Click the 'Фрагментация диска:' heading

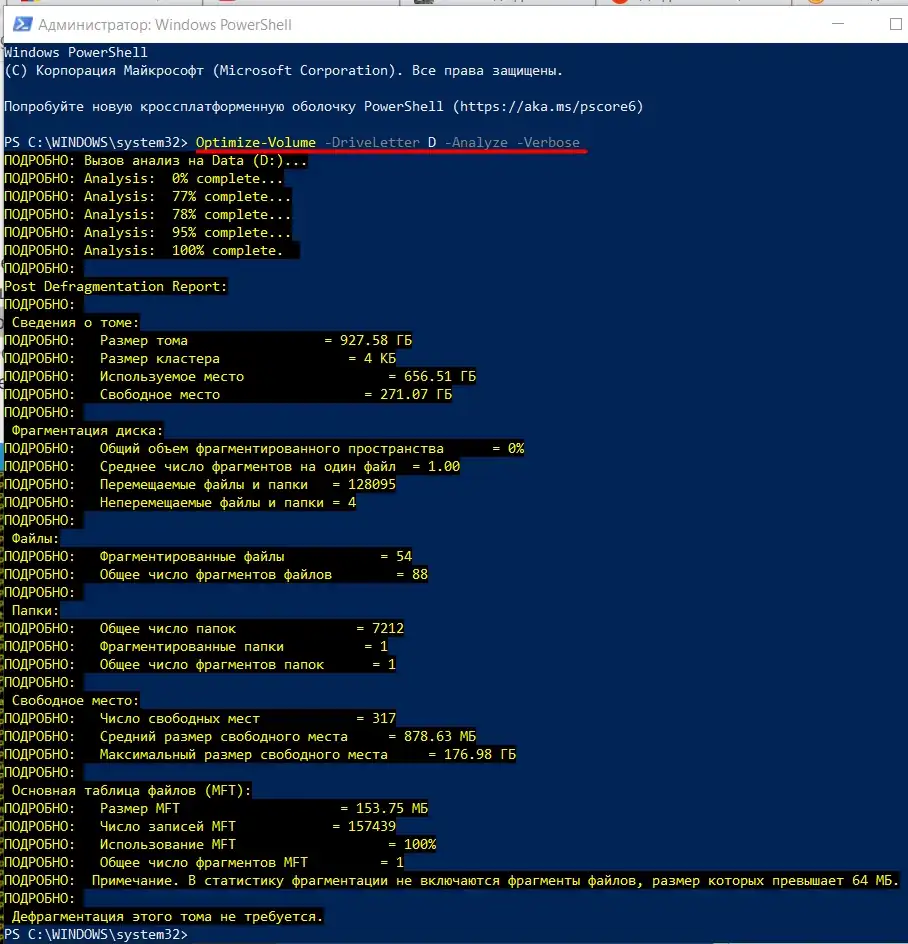click(87, 431)
